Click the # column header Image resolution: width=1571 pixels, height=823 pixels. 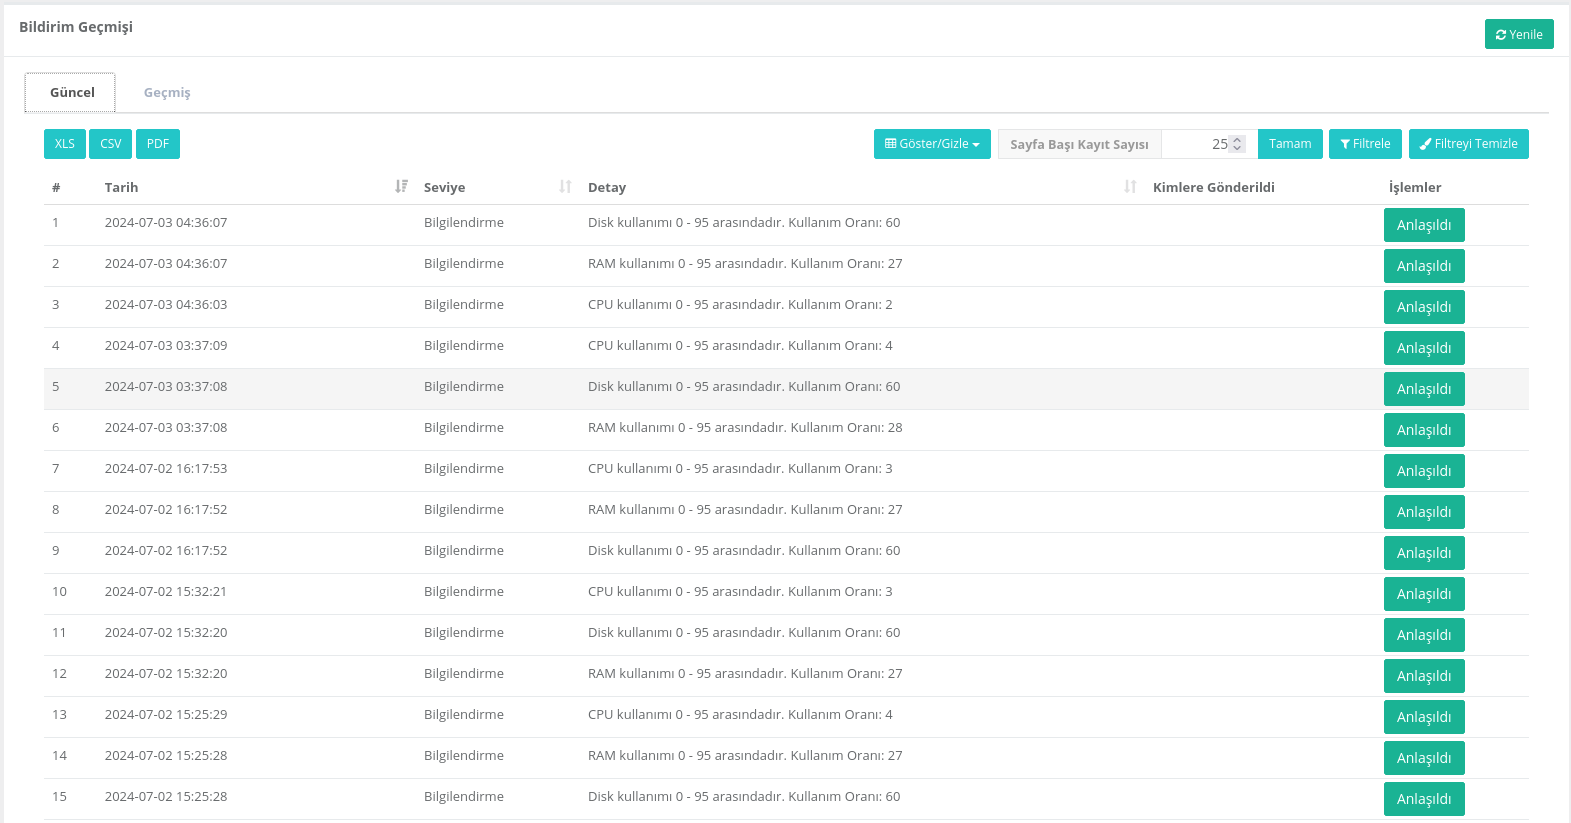click(x=56, y=187)
